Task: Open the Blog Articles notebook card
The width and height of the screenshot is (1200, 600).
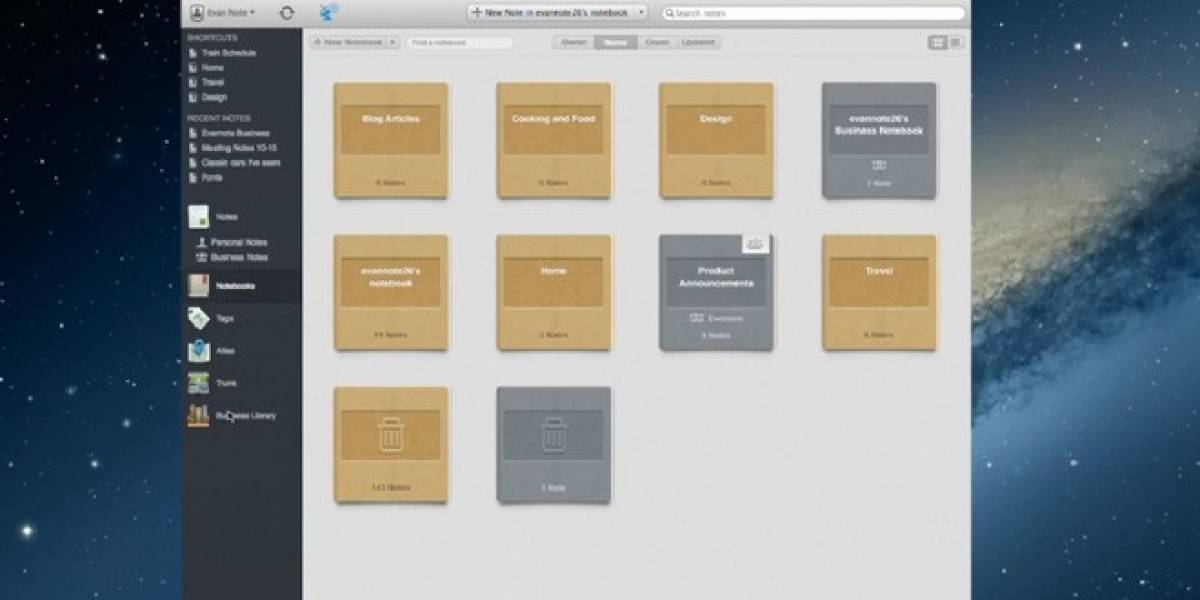Action: (x=391, y=140)
